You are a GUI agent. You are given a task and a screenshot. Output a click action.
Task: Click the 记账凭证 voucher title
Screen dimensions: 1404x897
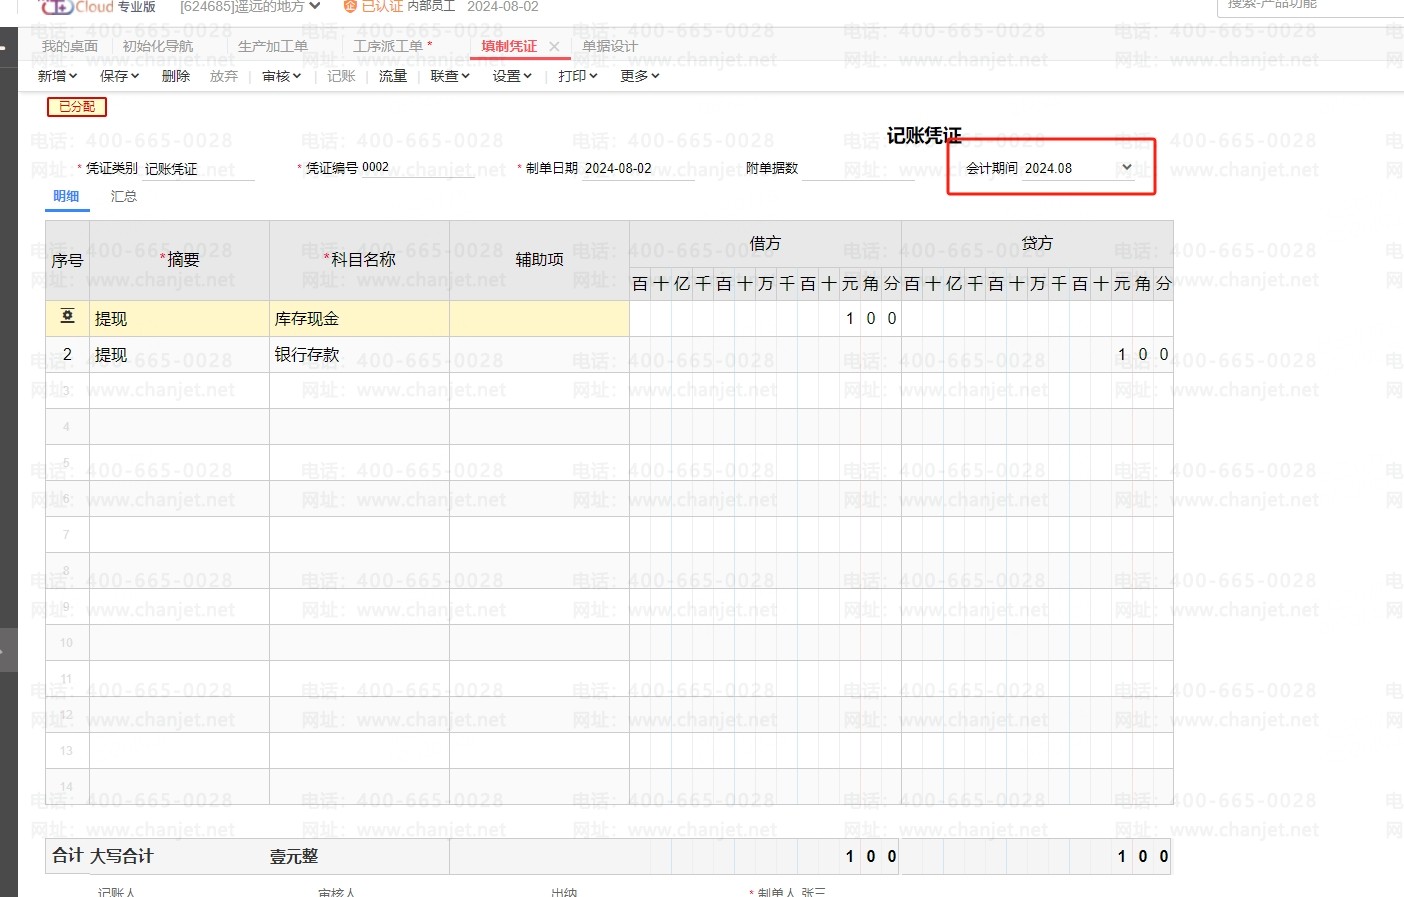pos(924,136)
